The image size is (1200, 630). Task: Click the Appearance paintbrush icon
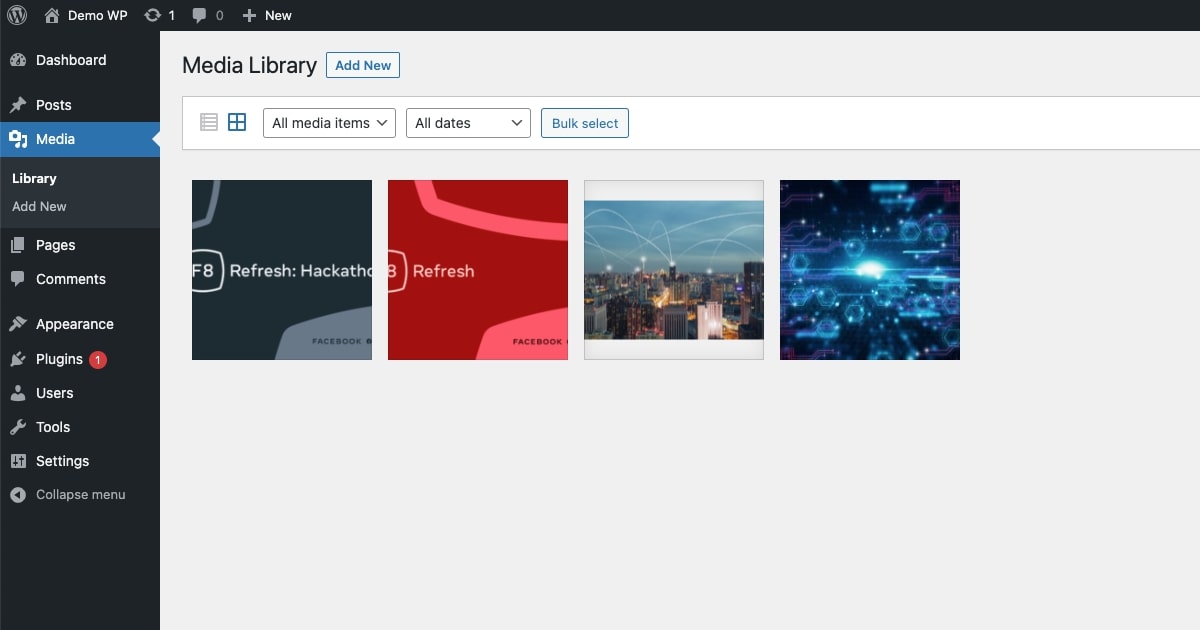(18, 324)
